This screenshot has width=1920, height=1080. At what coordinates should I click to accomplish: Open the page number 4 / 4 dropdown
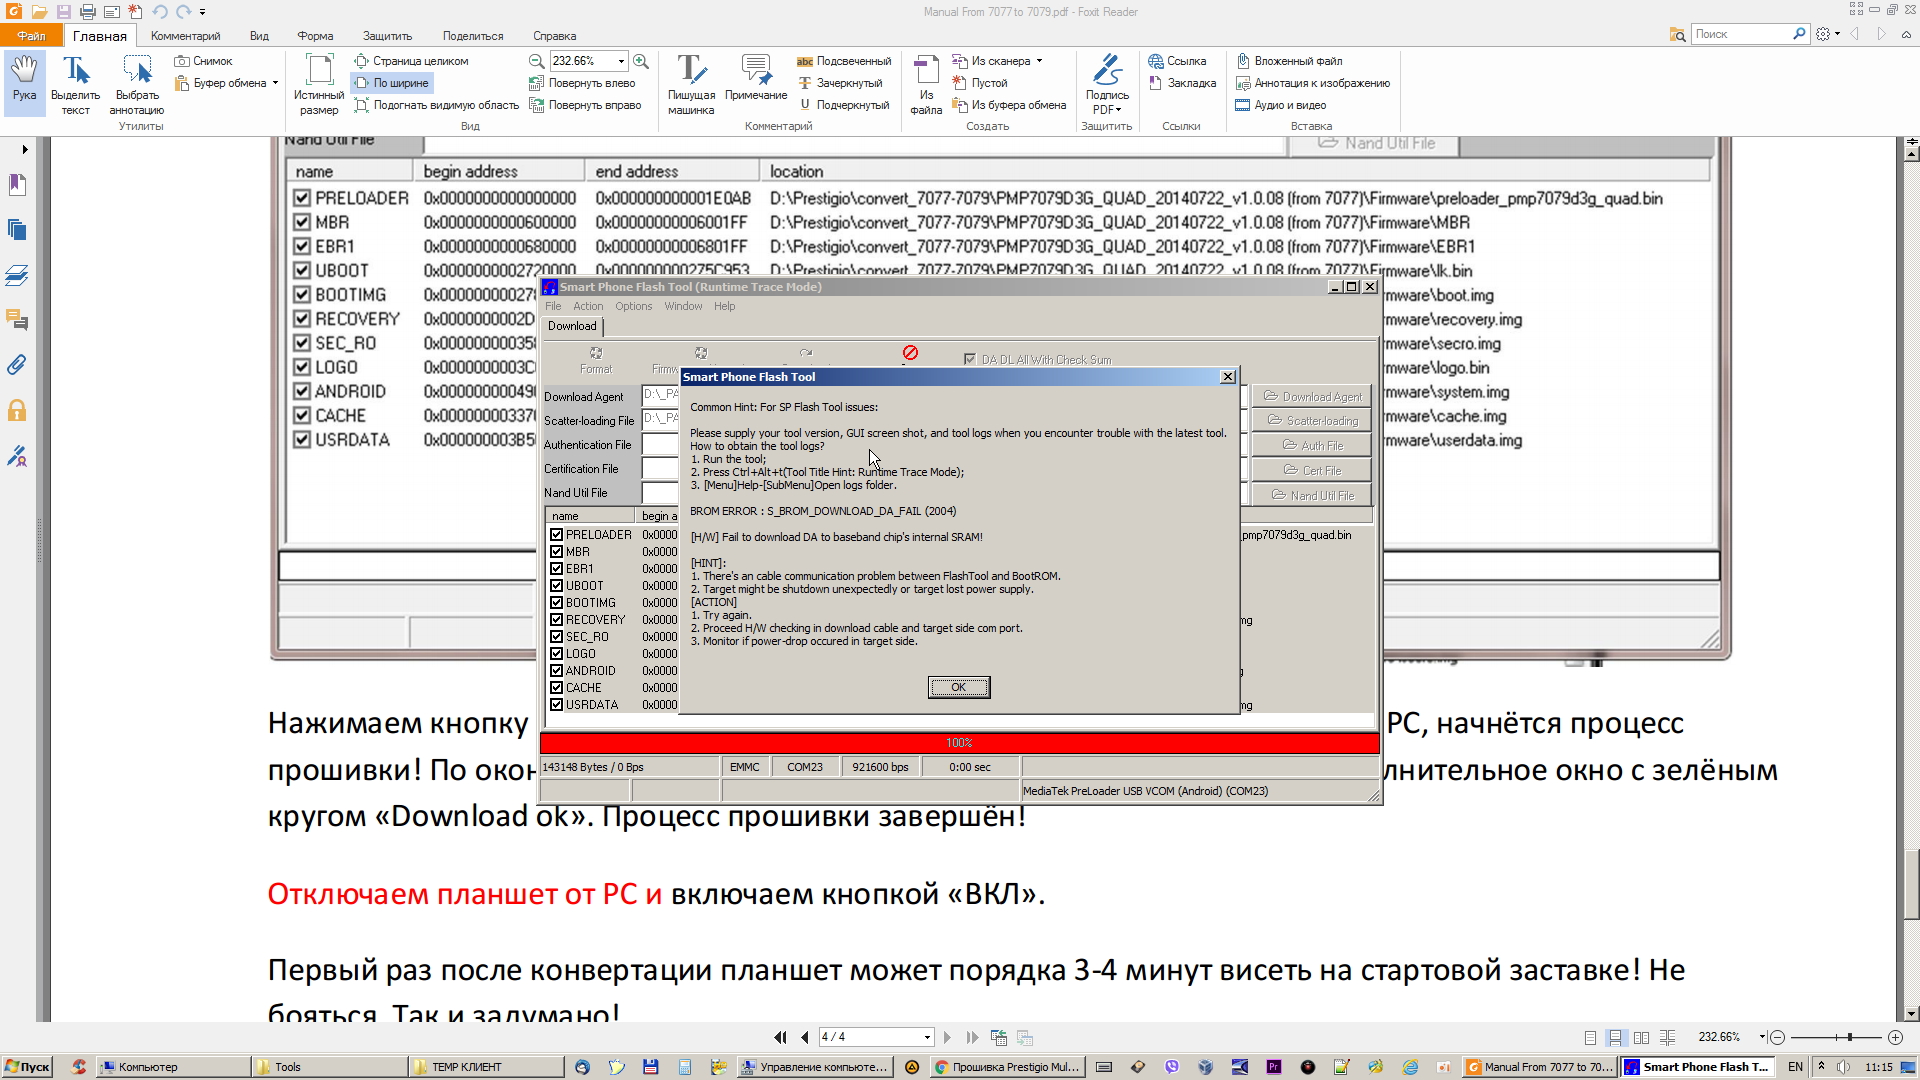(x=927, y=1037)
